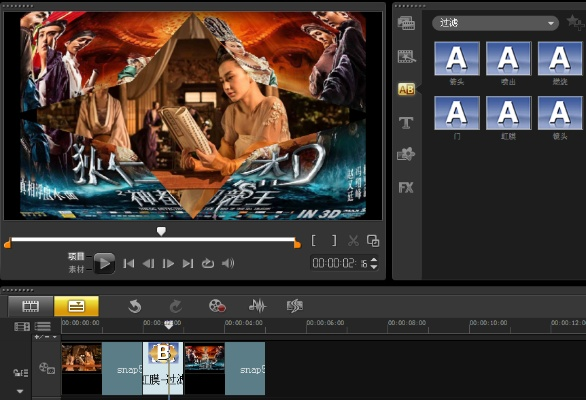Open the Instant Project template library
The width and height of the screenshot is (586, 400).
406,56
